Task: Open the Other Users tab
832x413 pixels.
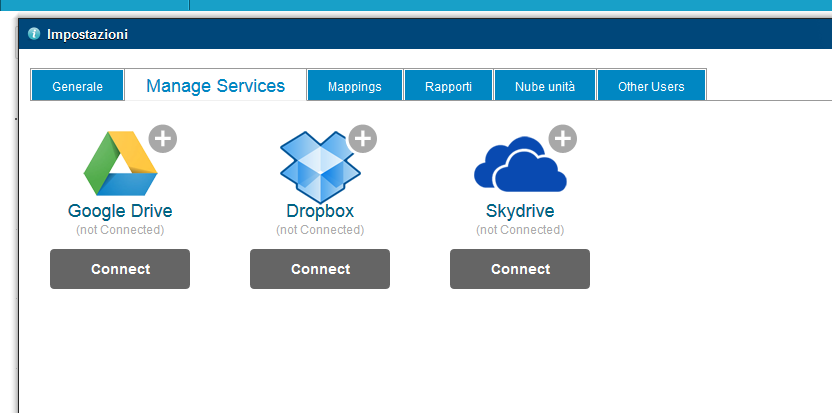Action: click(651, 85)
